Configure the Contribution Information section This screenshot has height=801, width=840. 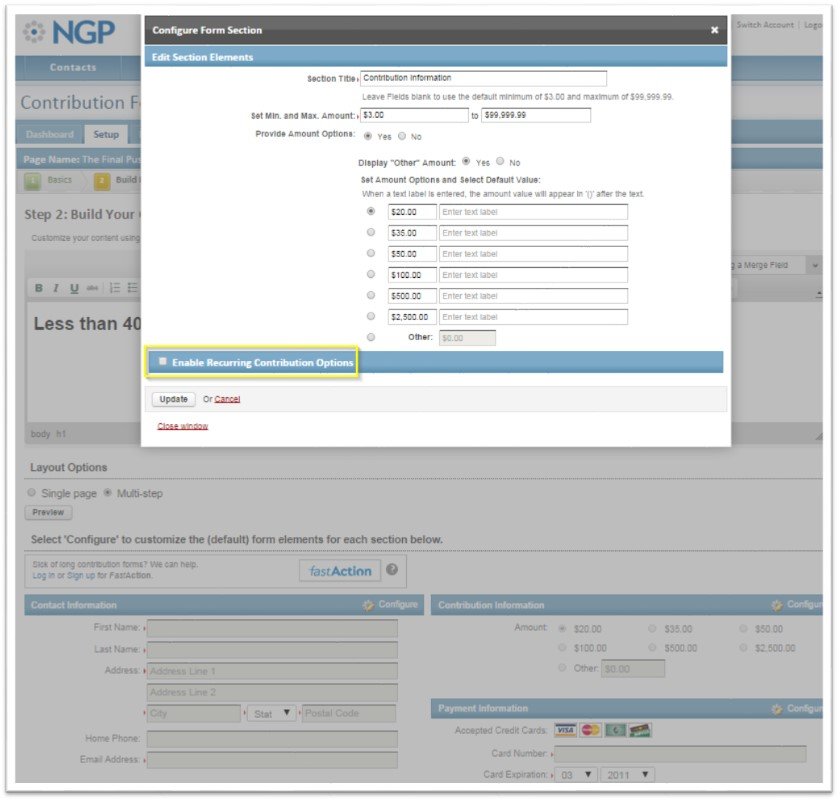tap(797, 604)
